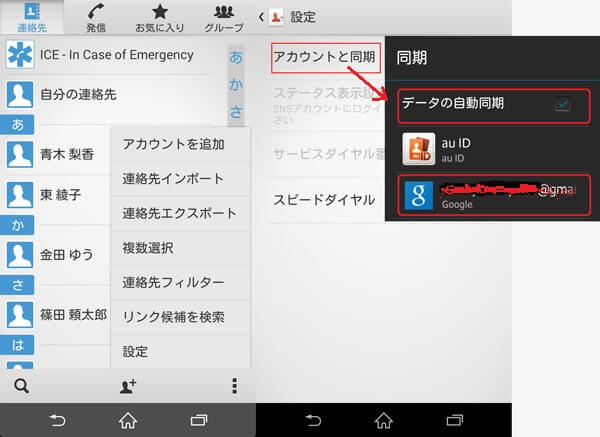Tap home button on left navigation bar
Screen dimensions: 600x437
point(128,421)
